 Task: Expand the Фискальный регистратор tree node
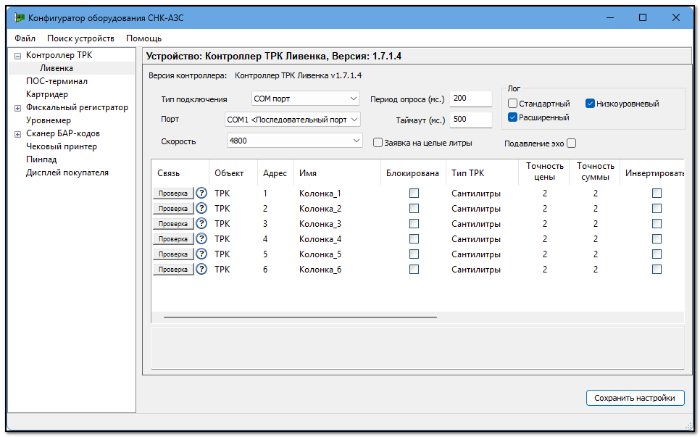point(17,108)
